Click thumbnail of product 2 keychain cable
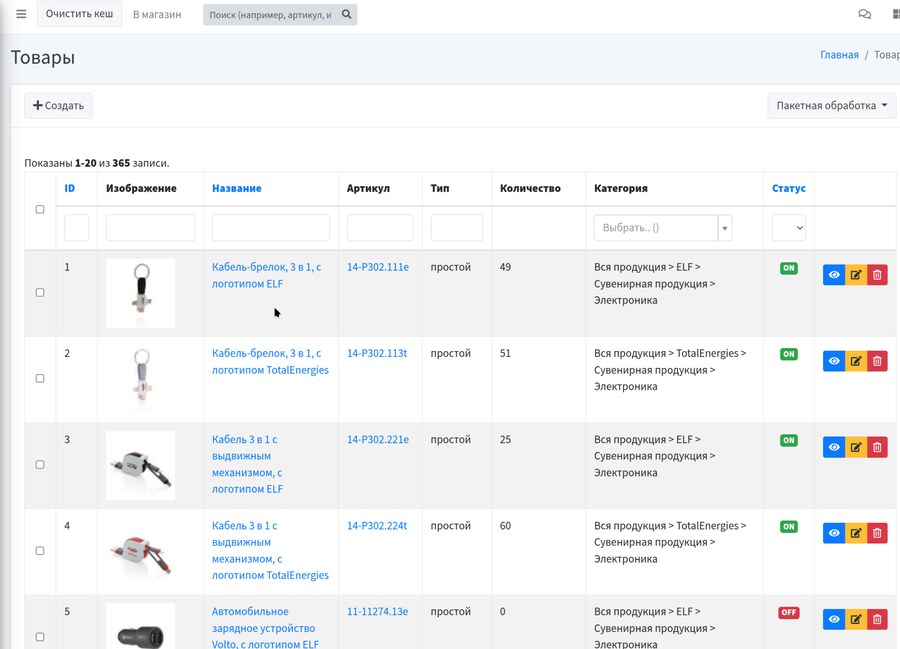The height and width of the screenshot is (649, 900). click(141, 379)
